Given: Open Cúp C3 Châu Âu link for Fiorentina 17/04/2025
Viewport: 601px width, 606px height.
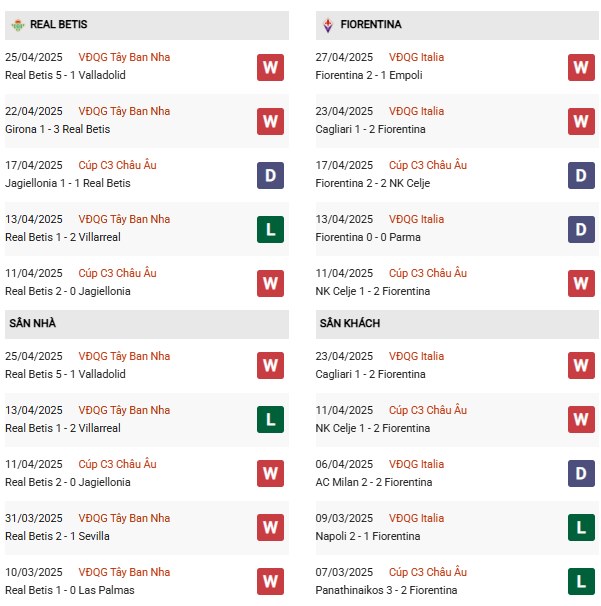Looking at the screenshot, I should (x=428, y=165).
